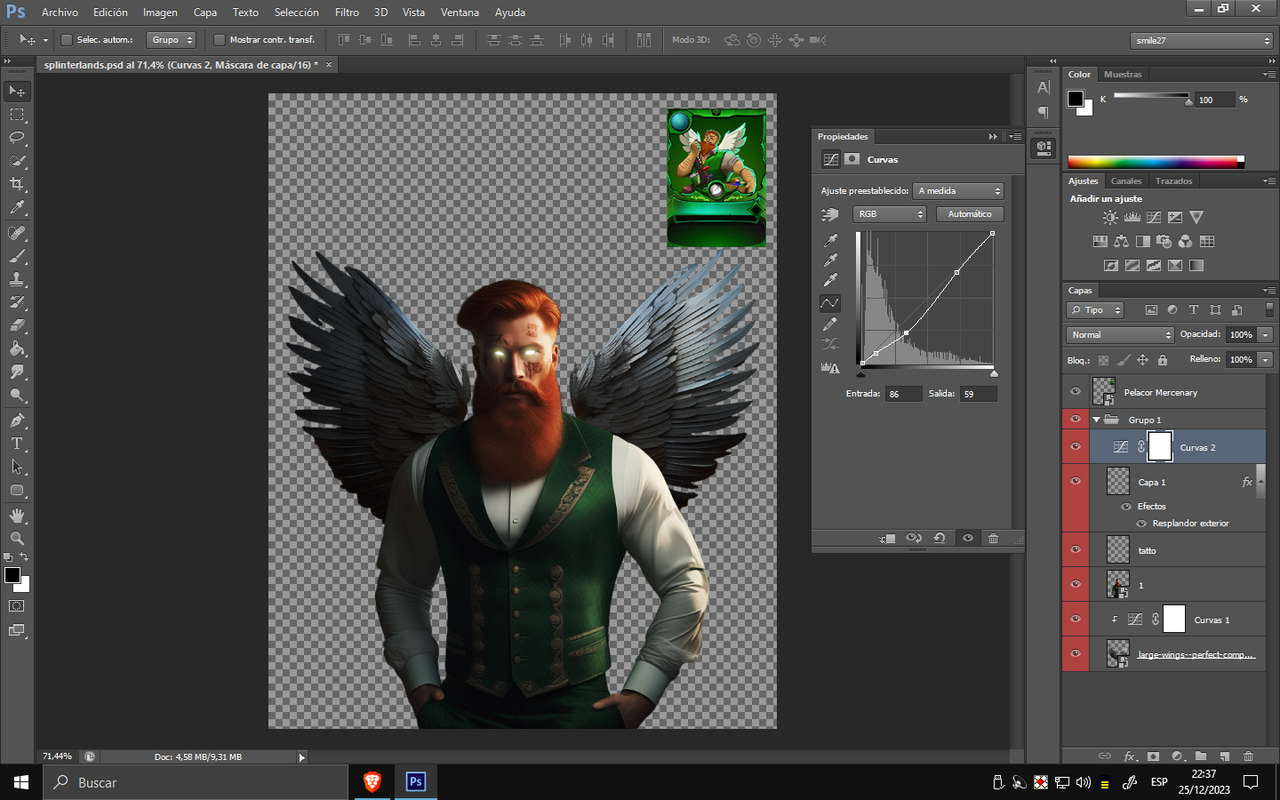Collapse the Grupo 1 folder triangle

pyautogui.click(x=1097, y=420)
